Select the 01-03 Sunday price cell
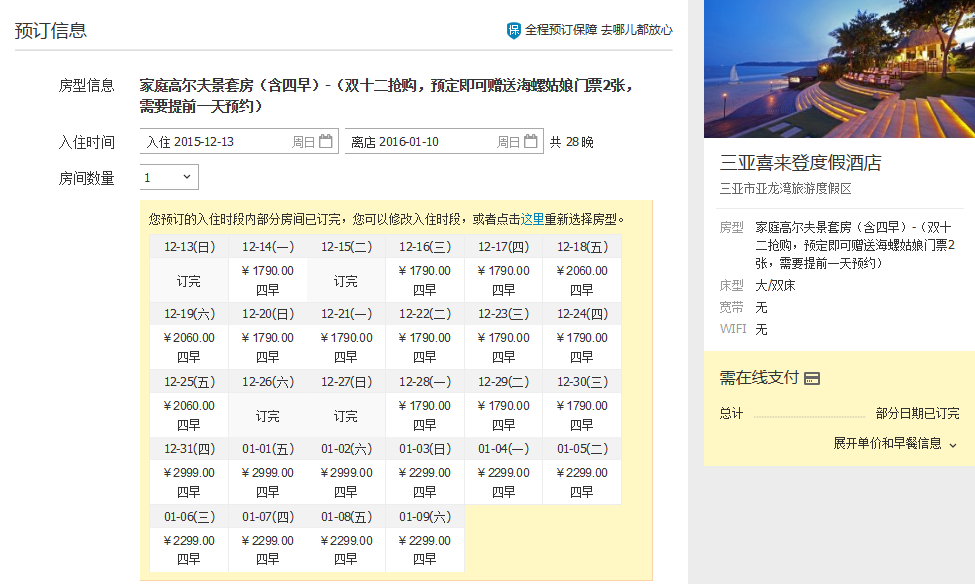 pyautogui.click(x=424, y=482)
